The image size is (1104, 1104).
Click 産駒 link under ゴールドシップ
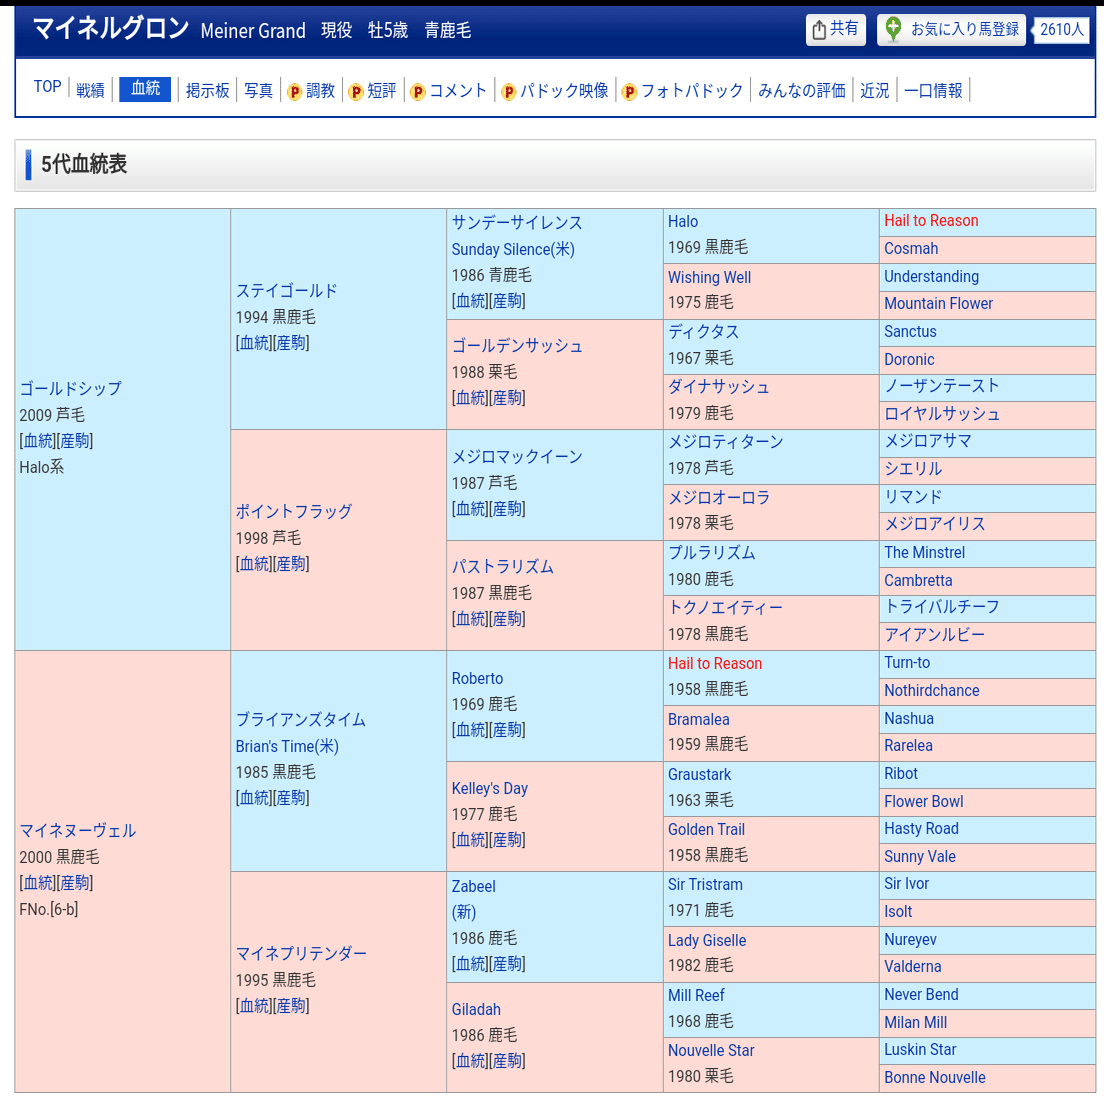(x=75, y=441)
